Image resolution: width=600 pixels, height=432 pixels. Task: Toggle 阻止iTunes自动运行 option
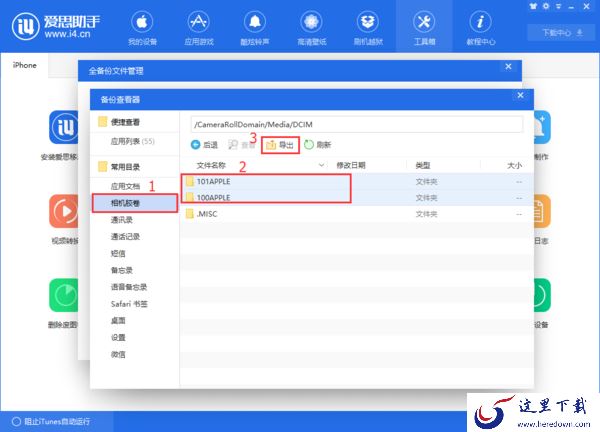(x=51, y=422)
